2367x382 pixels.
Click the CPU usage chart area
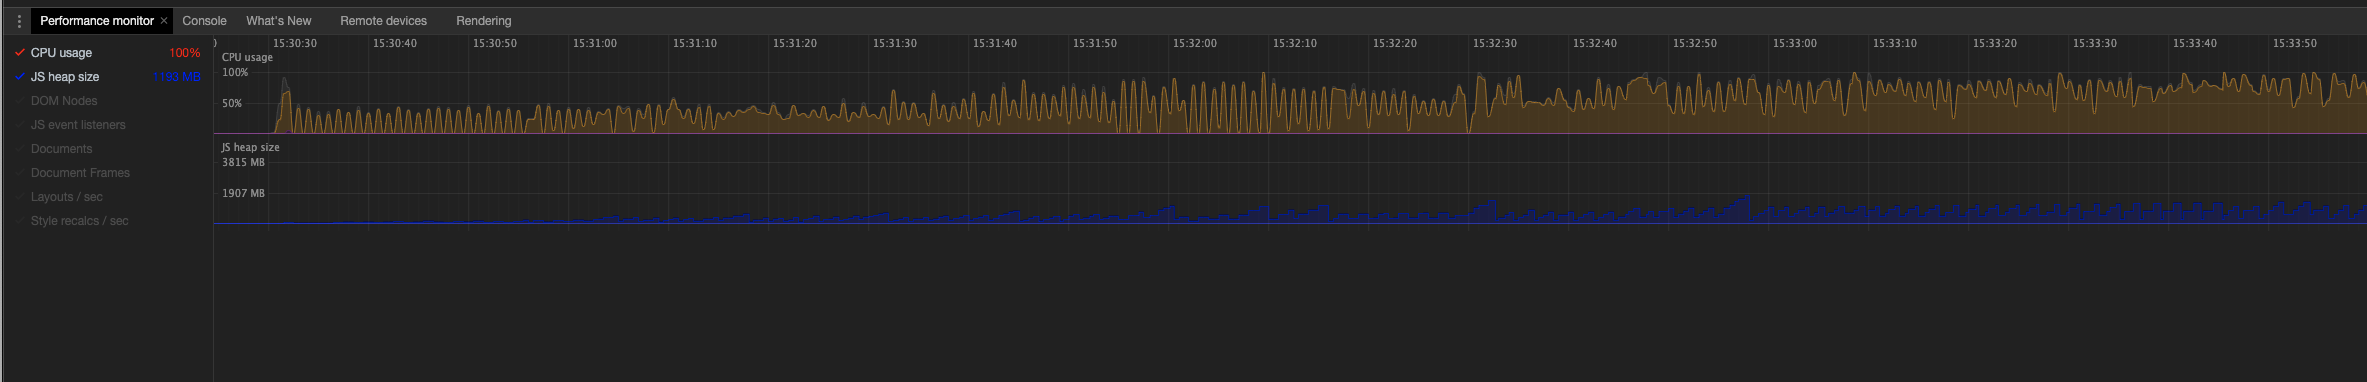(x=1290, y=92)
